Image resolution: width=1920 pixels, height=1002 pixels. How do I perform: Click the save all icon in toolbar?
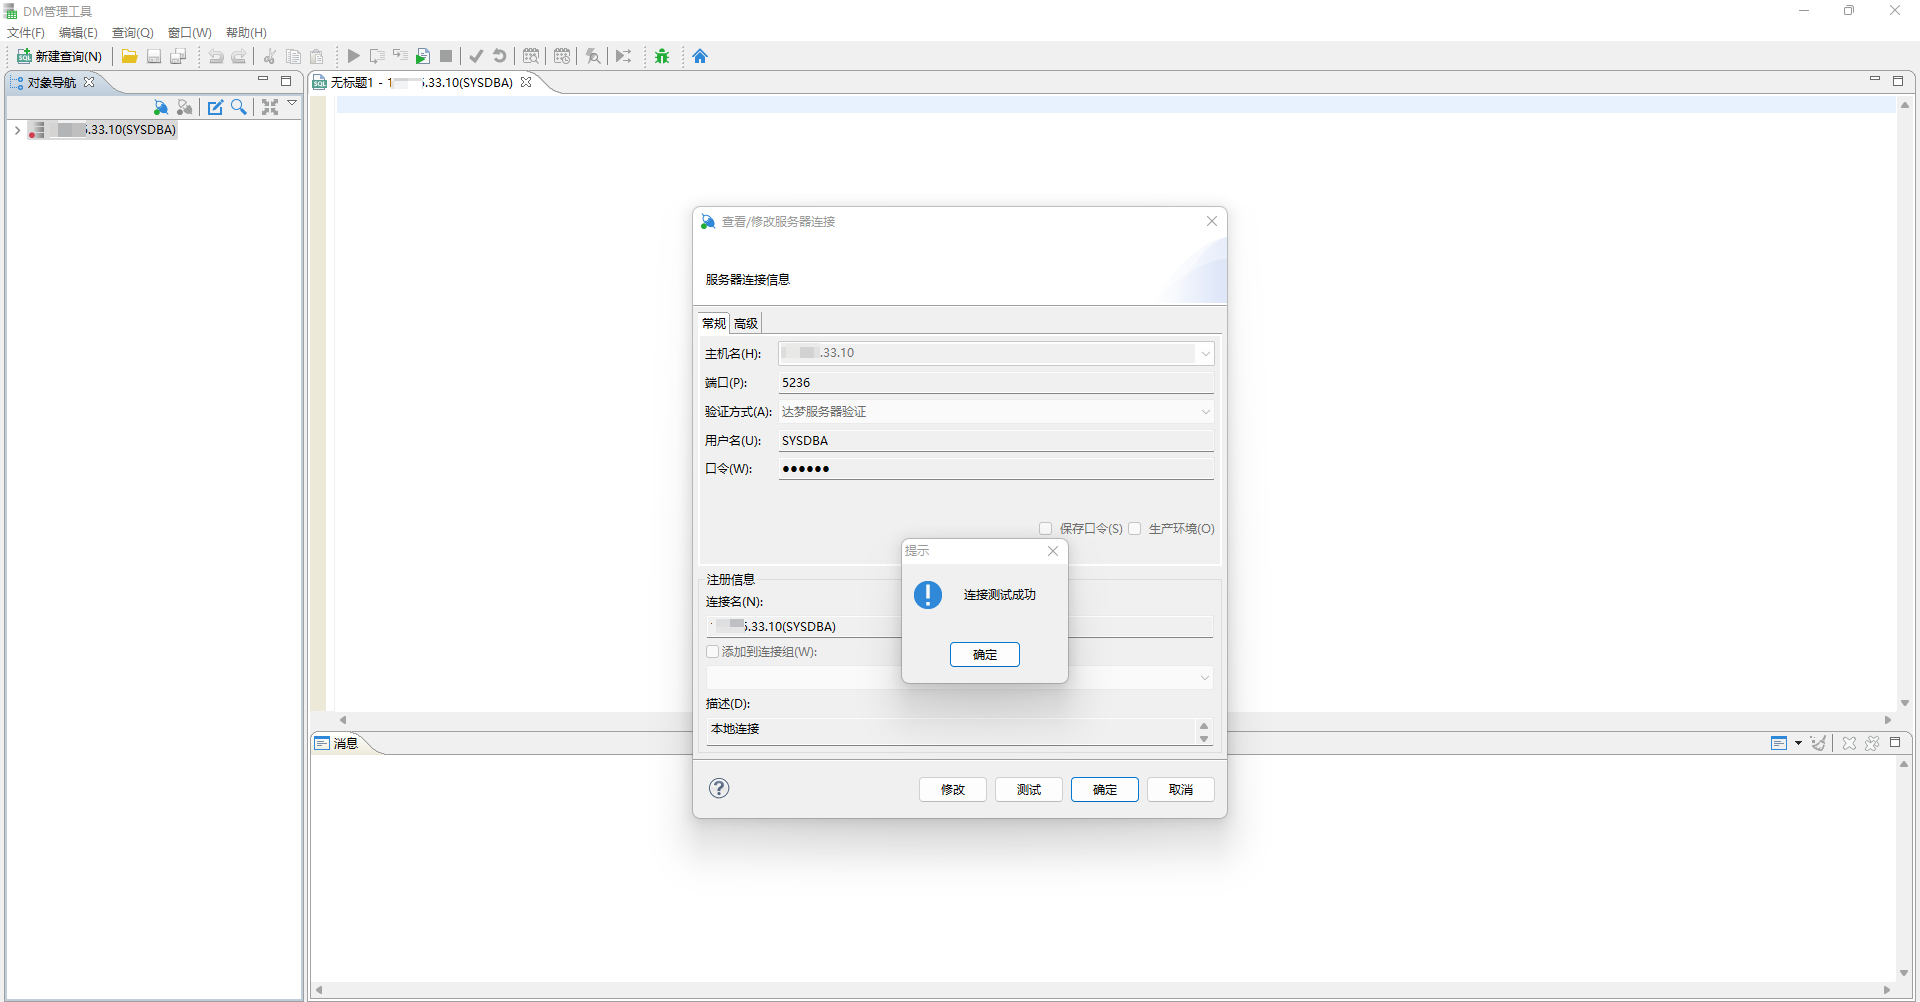178,56
